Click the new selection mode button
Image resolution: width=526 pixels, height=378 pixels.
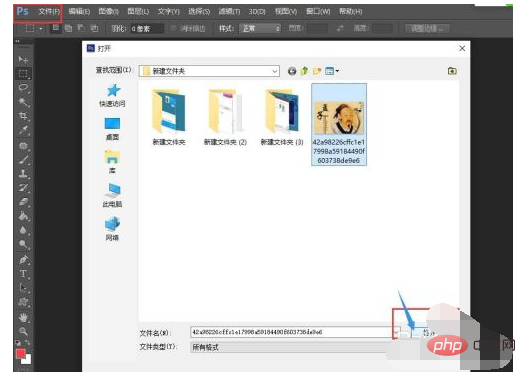pyautogui.click(x=55, y=28)
